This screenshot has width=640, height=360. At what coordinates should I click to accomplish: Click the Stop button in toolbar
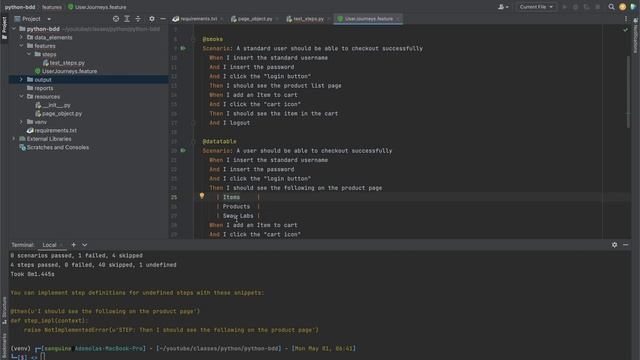coord(598,7)
